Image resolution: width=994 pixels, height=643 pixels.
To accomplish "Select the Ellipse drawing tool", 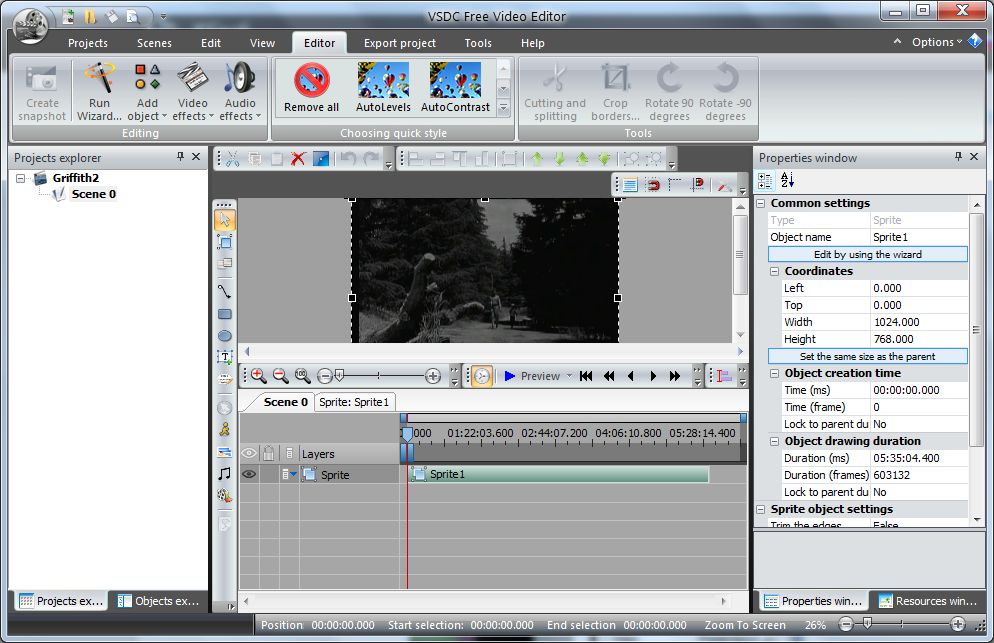I will (x=225, y=336).
